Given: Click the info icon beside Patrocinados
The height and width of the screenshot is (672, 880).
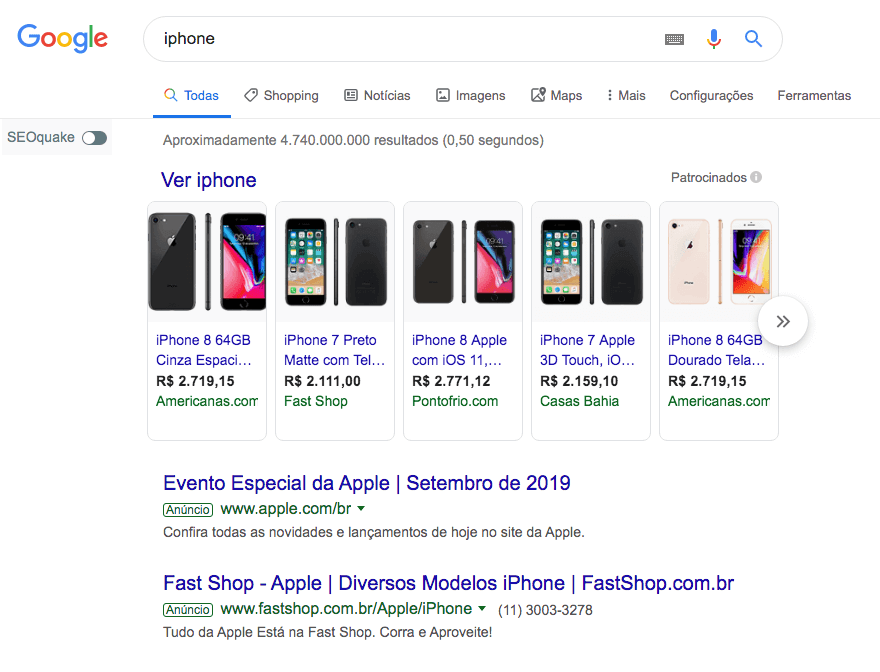Looking at the screenshot, I should point(756,177).
